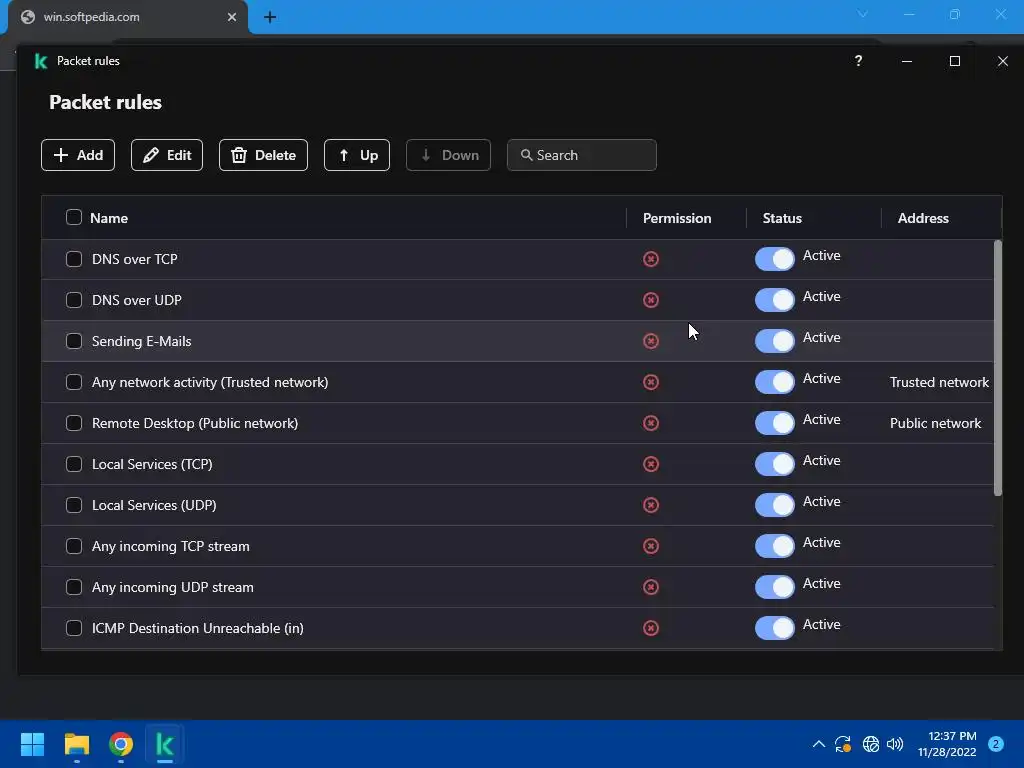The height and width of the screenshot is (768, 1024).
Task: Click block icon for Any incoming TCP stream
Action: click(650, 546)
